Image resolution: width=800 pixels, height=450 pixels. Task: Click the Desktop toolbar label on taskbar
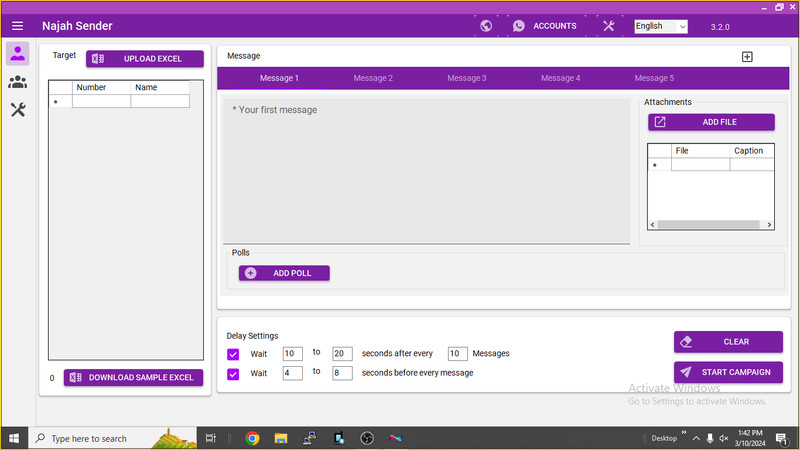(x=664, y=438)
